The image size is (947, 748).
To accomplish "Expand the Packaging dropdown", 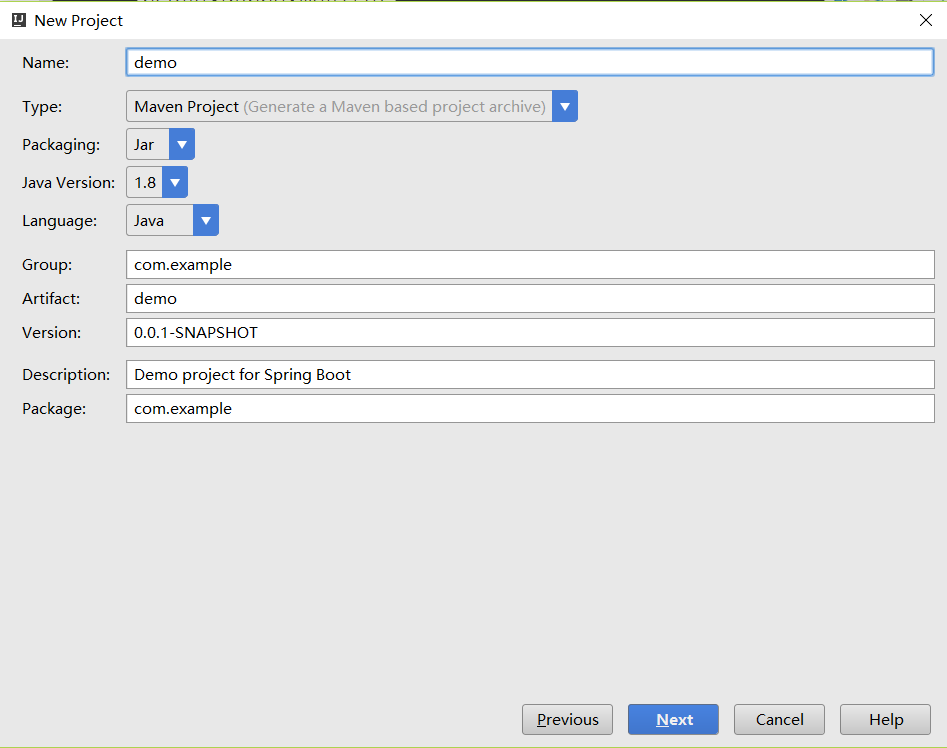I will pyautogui.click(x=182, y=144).
